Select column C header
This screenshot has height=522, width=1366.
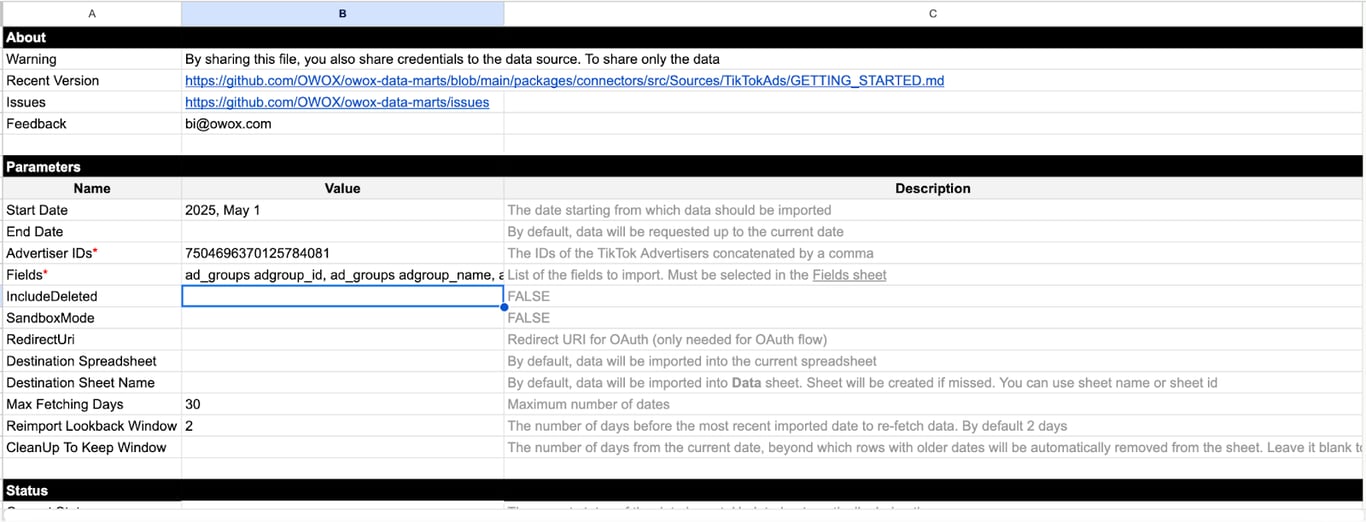coord(934,13)
